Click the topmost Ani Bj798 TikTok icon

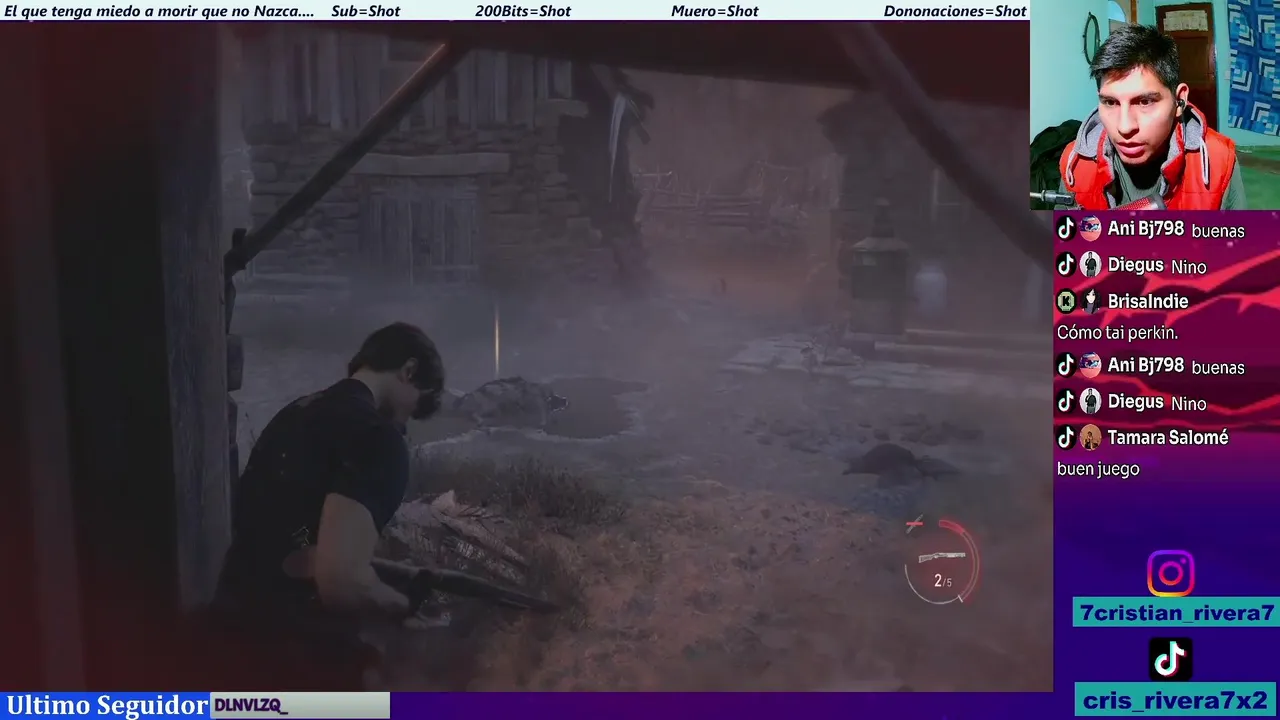click(x=1066, y=229)
